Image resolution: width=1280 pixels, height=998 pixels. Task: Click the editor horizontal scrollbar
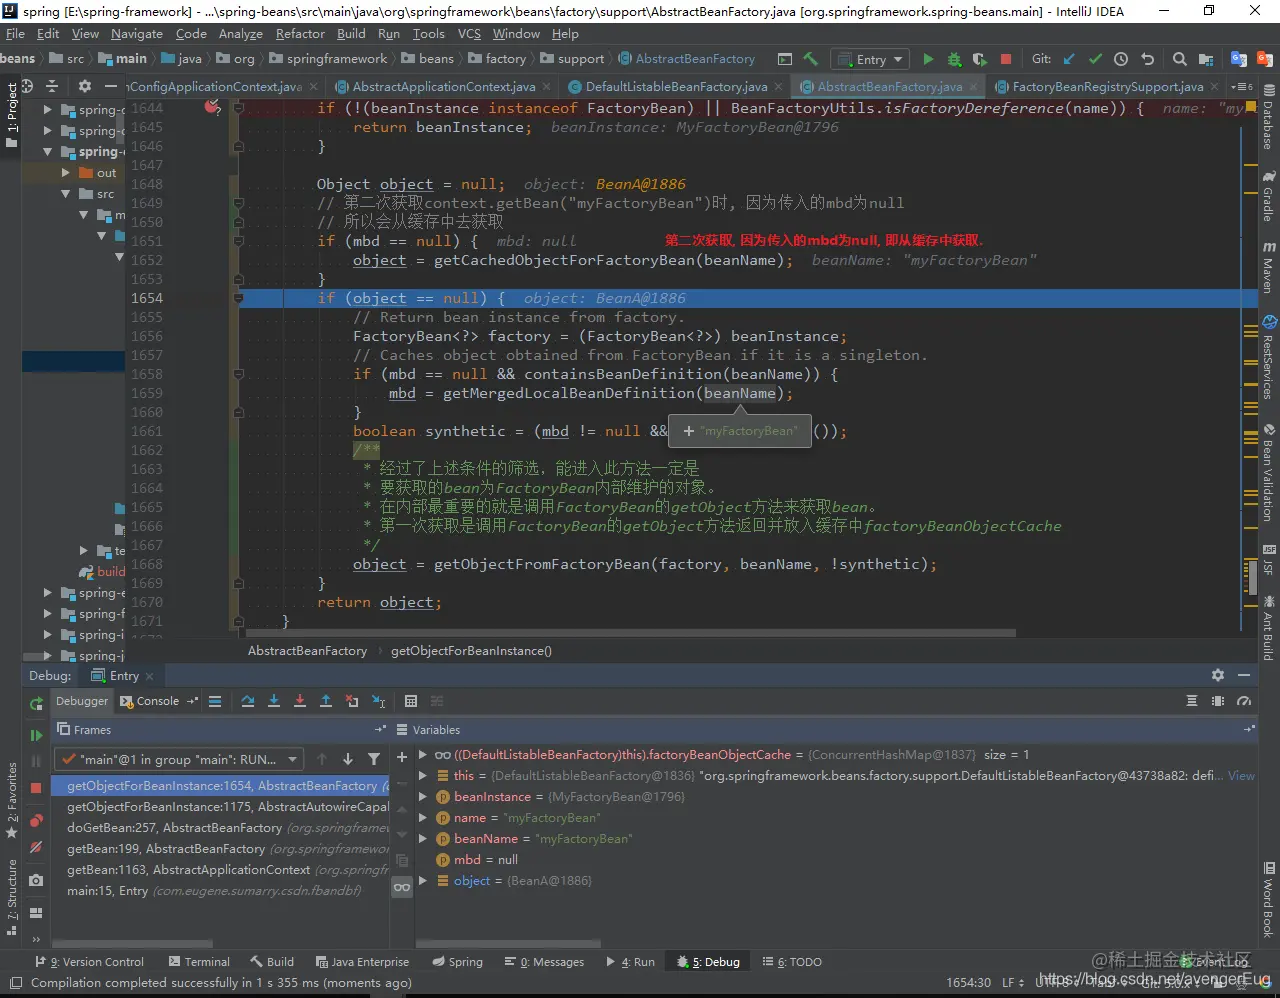tap(630, 633)
